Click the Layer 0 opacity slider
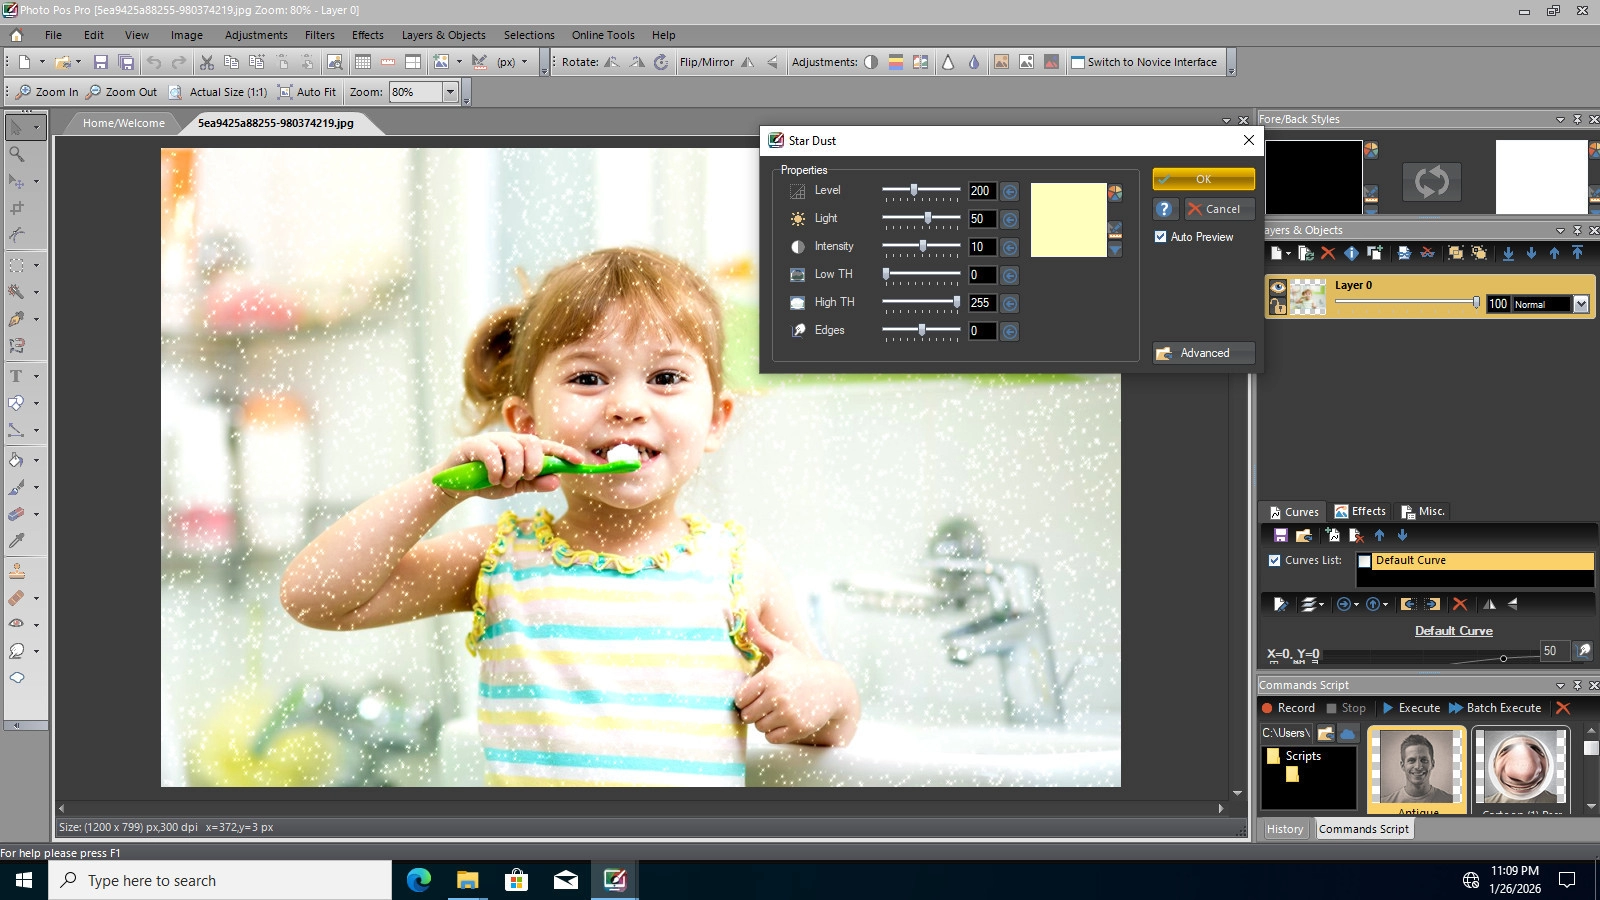This screenshot has width=1600, height=900. click(x=1407, y=302)
